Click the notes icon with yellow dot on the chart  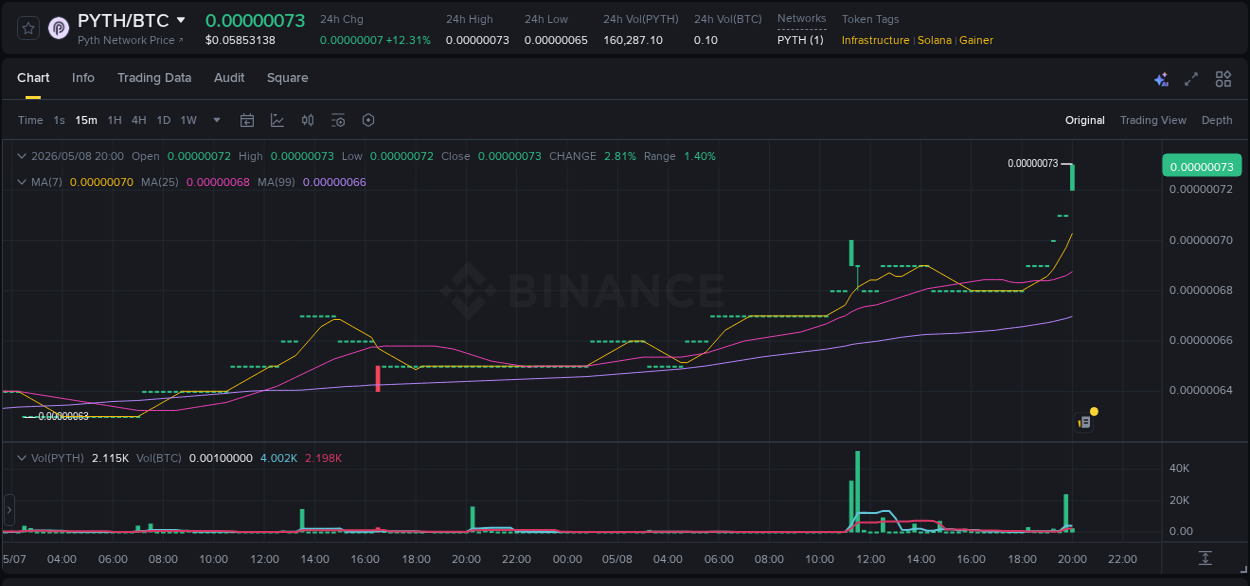1084,422
